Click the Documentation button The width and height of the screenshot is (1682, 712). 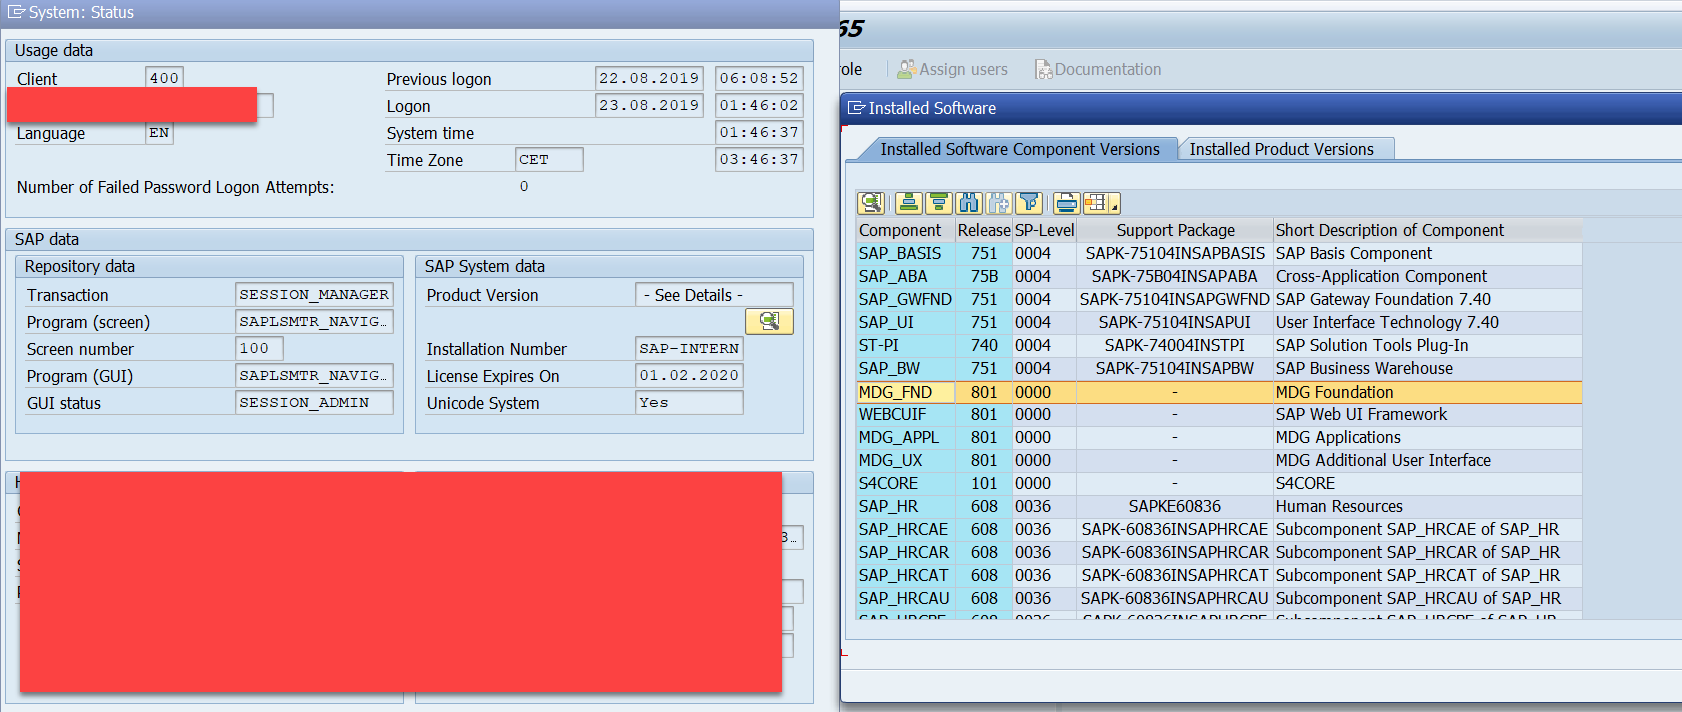tap(1098, 69)
